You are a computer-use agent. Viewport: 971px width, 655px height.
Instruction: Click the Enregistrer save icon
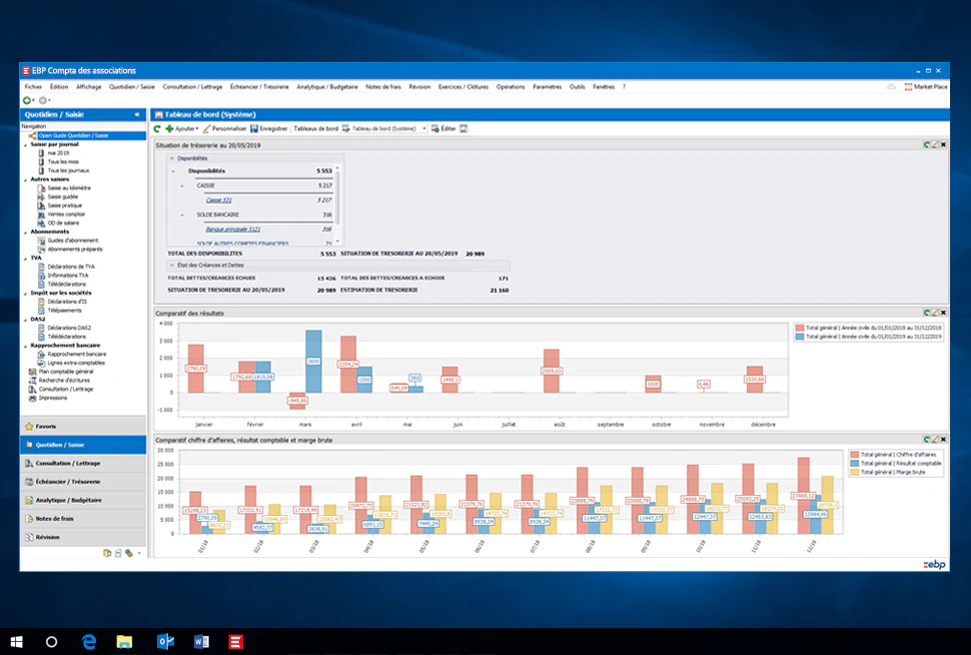pos(254,129)
